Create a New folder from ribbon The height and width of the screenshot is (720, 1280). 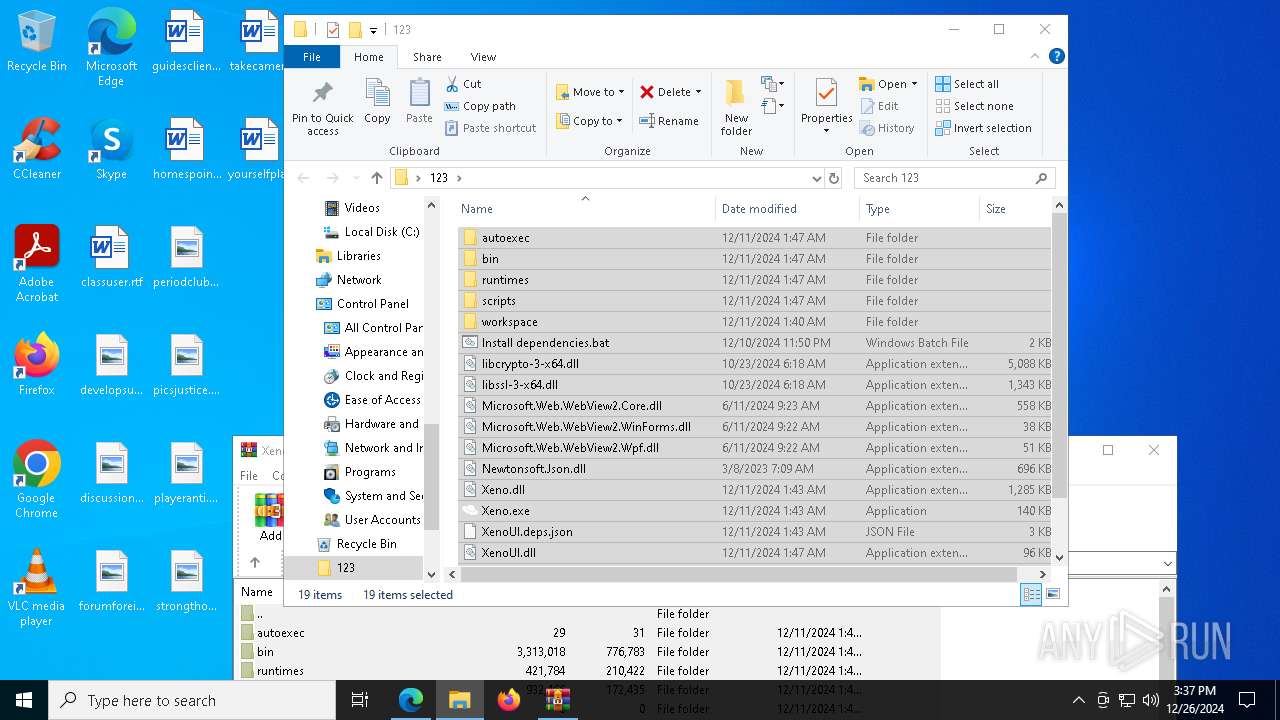pyautogui.click(x=736, y=108)
